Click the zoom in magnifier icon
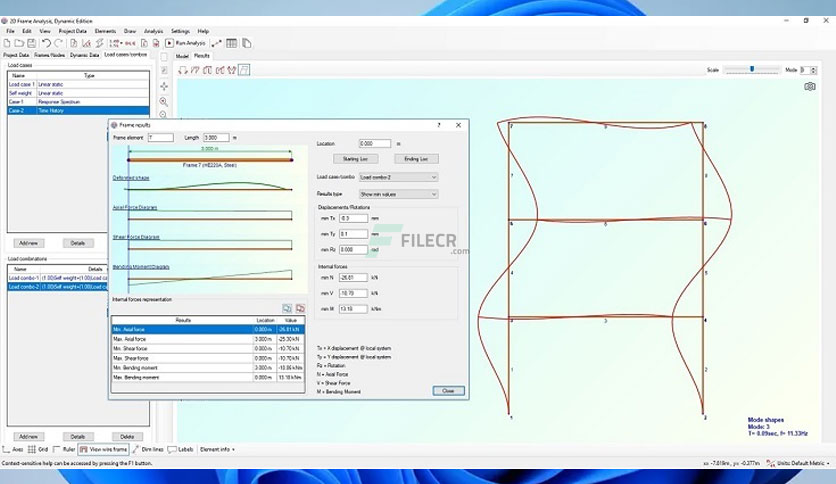The height and width of the screenshot is (484, 836). coord(164,101)
